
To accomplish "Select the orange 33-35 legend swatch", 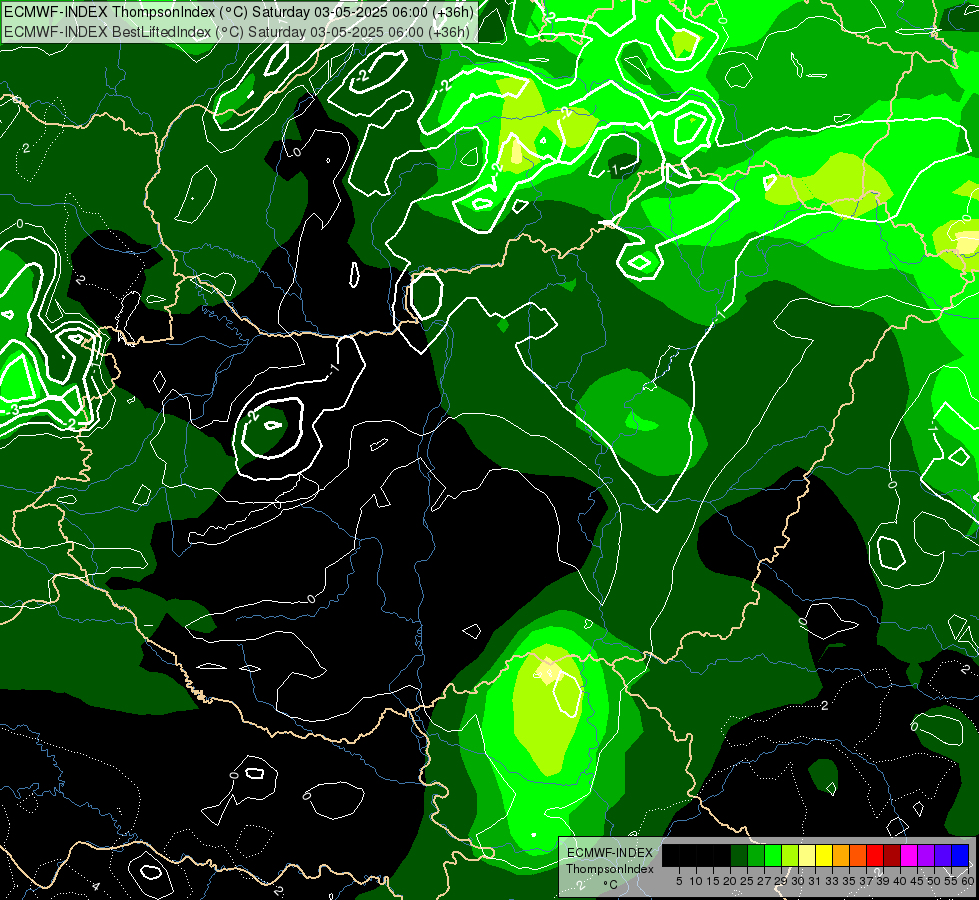I will click(842, 855).
